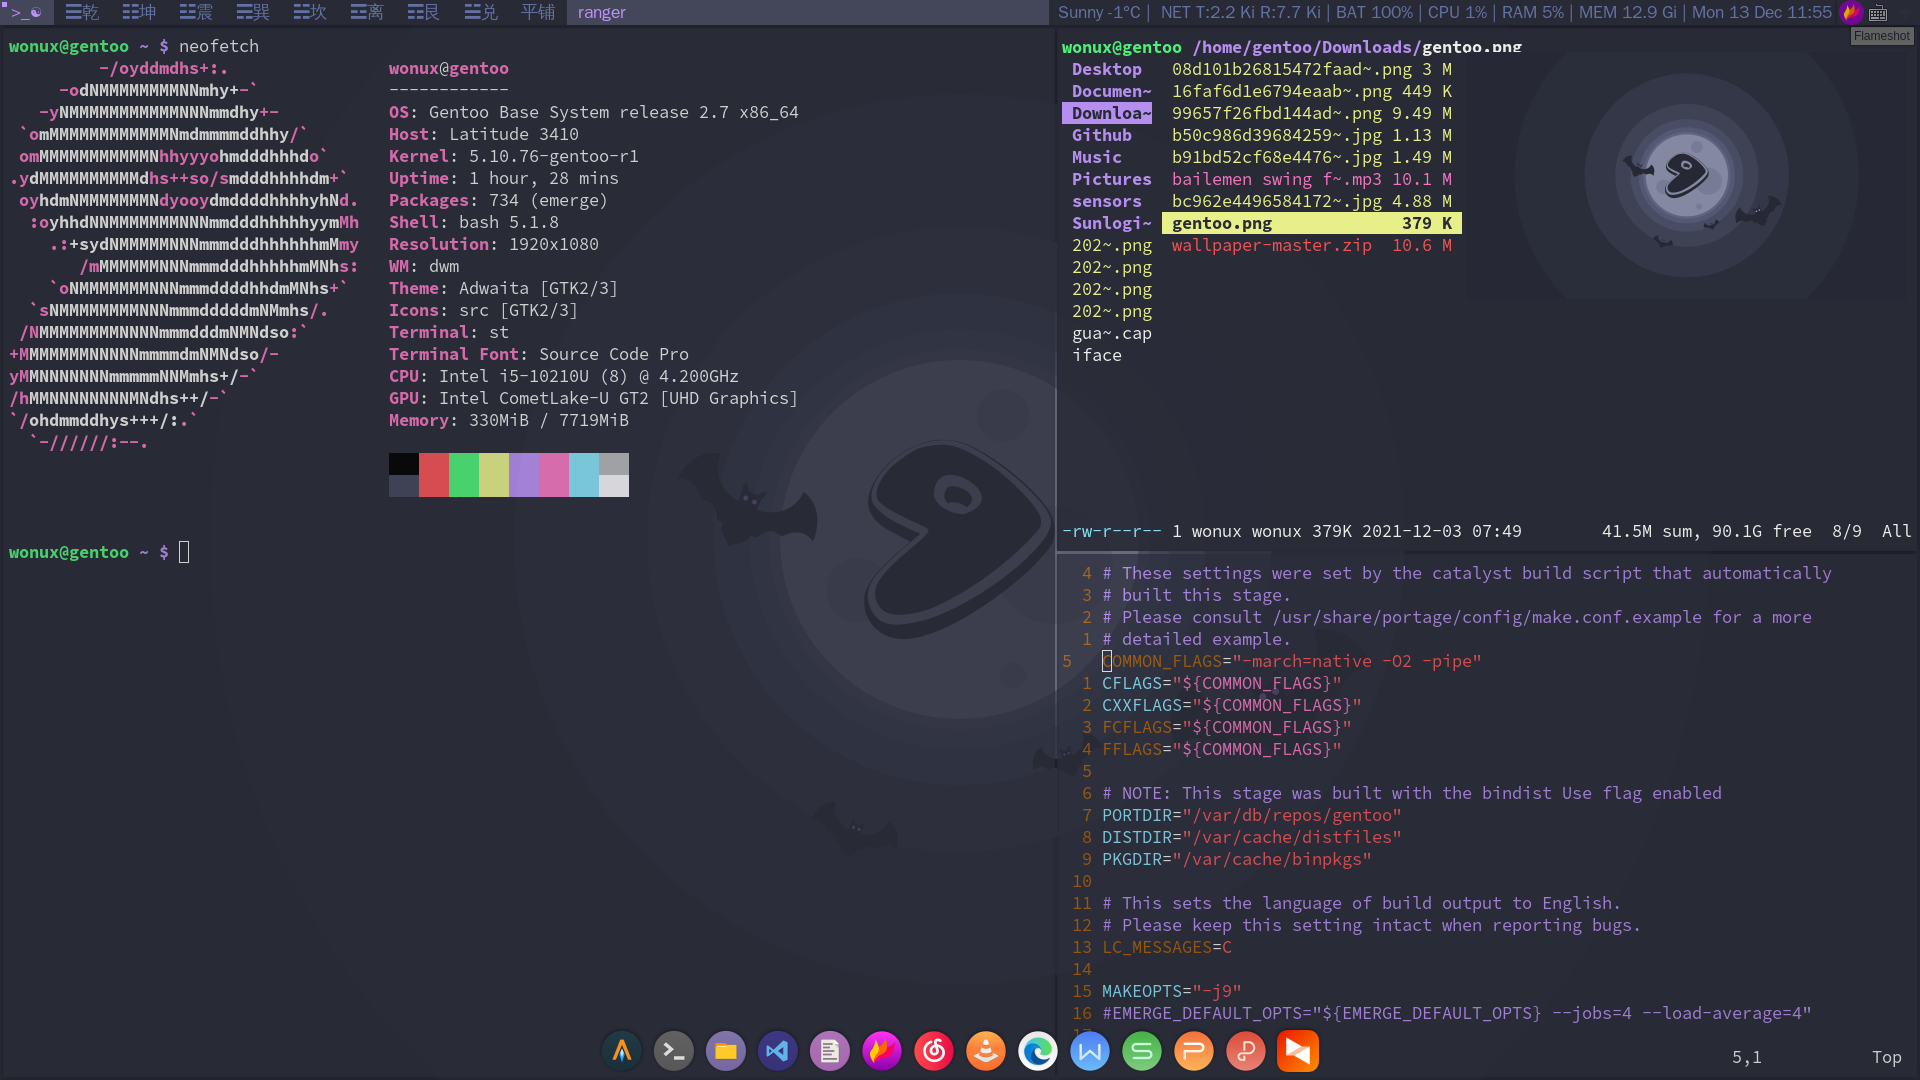Click the MAKEOPTS="-j9" line in vim
The image size is (1920, 1080).
[1171, 991]
